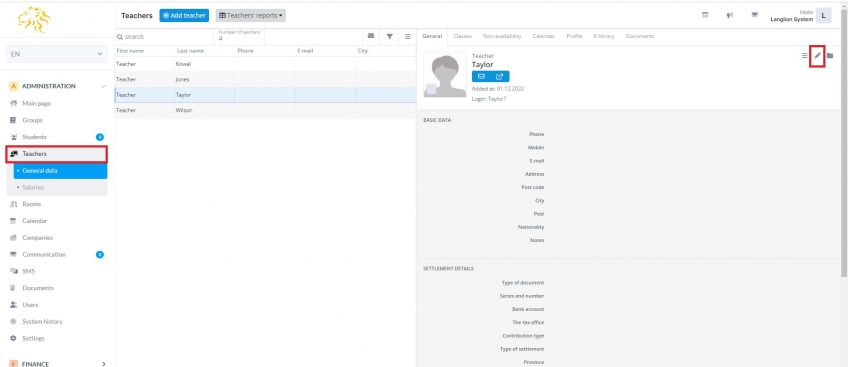Select the General tab
Screen dimensions: 848x367
pyautogui.click(x=432, y=36)
